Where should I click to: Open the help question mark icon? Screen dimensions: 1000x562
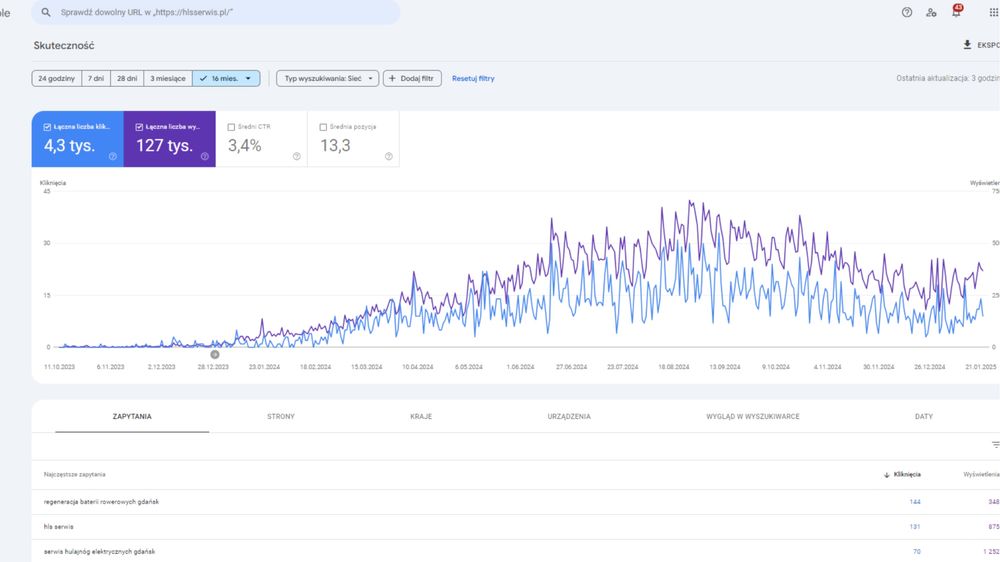(x=907, y=12)
